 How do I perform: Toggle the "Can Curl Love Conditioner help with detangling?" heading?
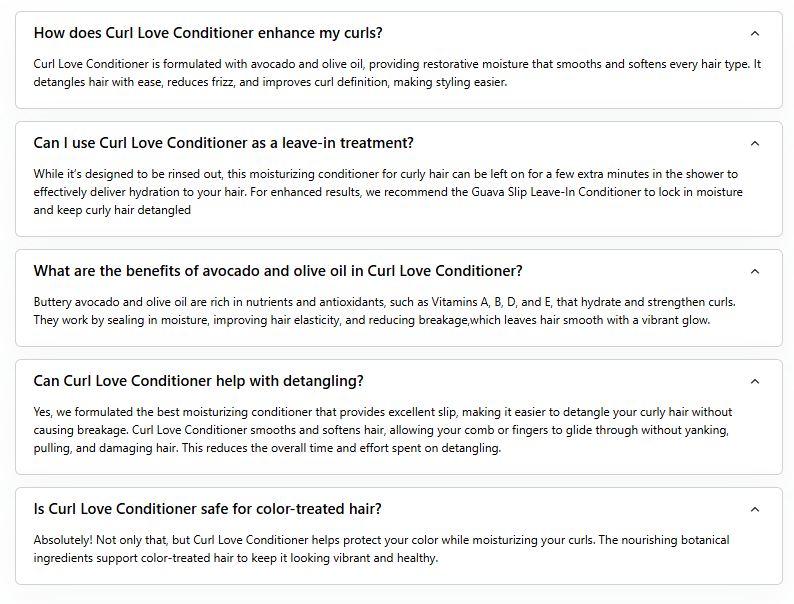(x=198, y=381)
